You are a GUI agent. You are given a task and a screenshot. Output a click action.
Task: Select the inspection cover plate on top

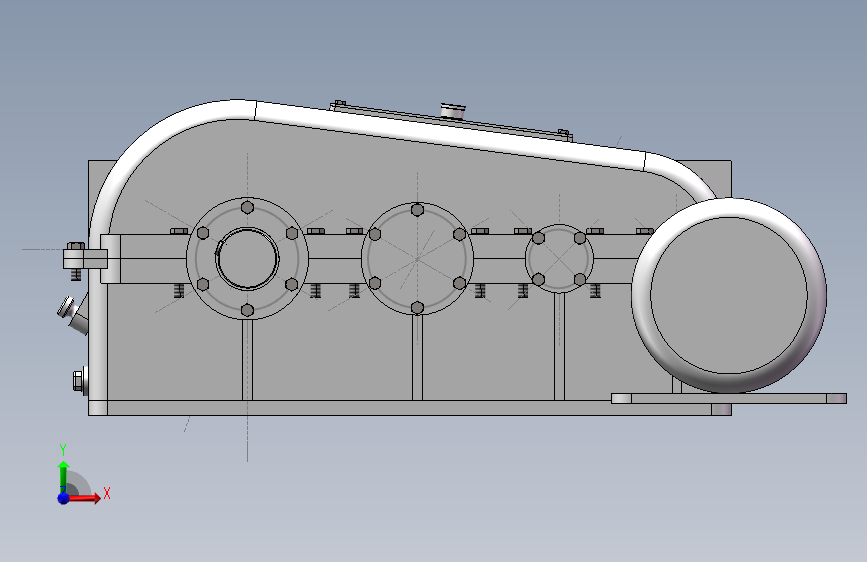451,121
